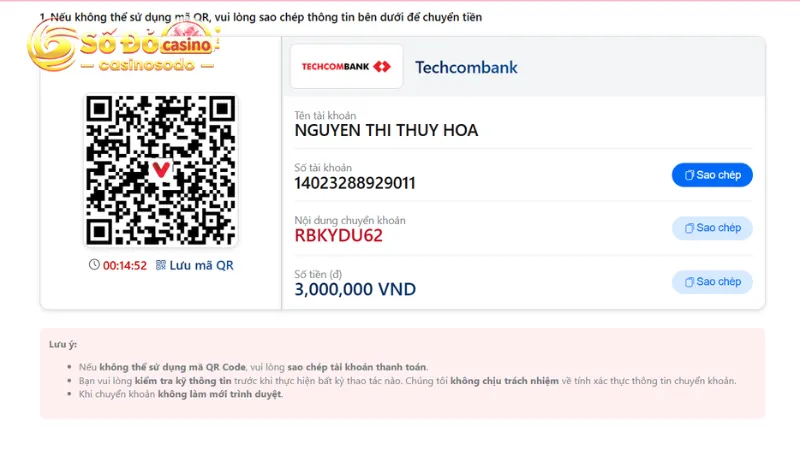Click the copy icon in the amount button
Viewport: 800px width, 450px height.
pos(689,282)
